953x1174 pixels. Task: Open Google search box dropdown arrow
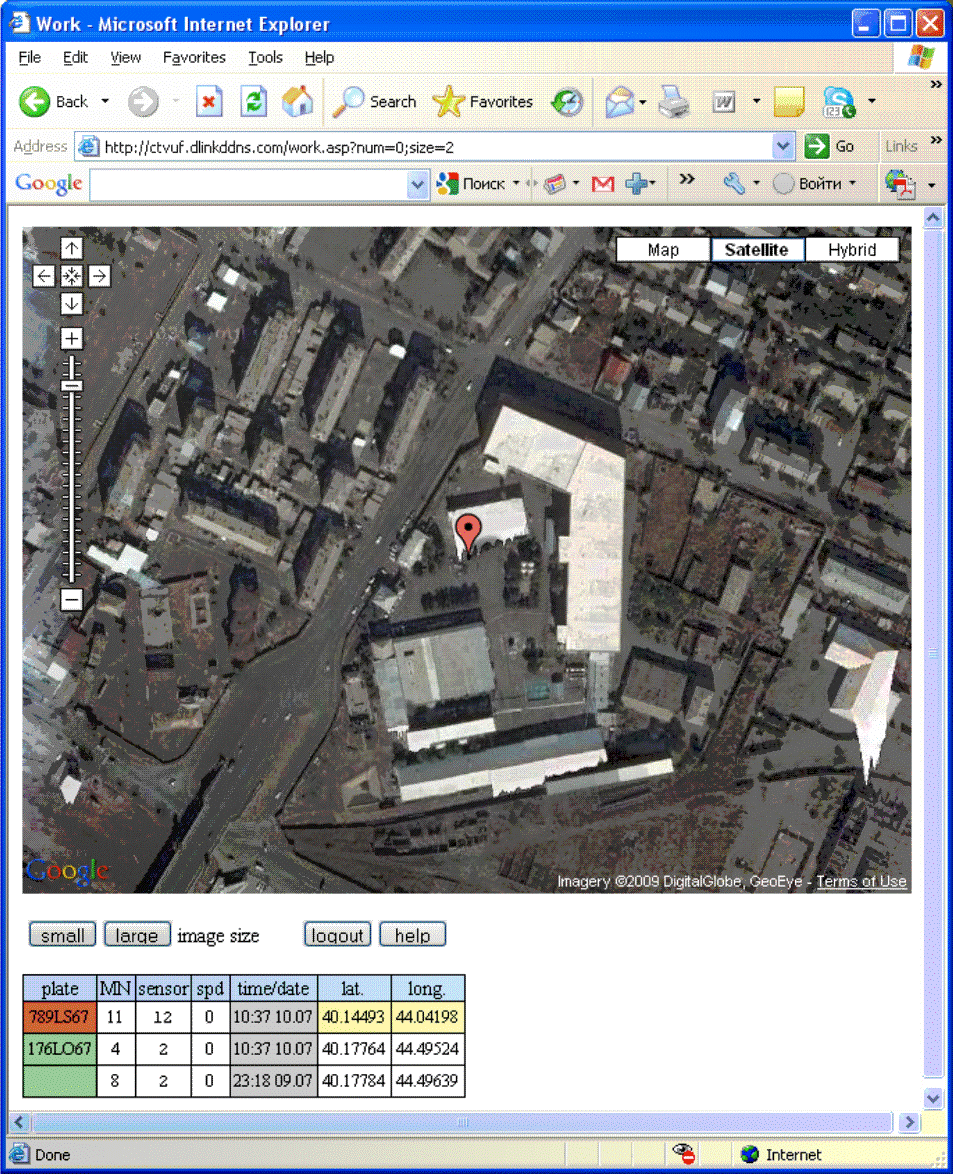pyautogui.click(x=417, y=184)
